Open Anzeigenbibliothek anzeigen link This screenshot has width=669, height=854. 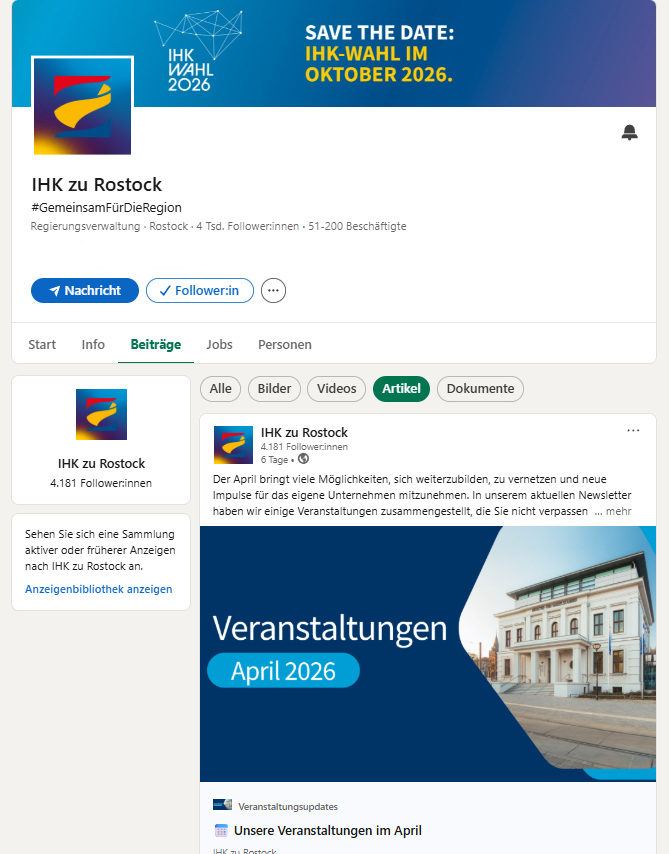(99, 589)
